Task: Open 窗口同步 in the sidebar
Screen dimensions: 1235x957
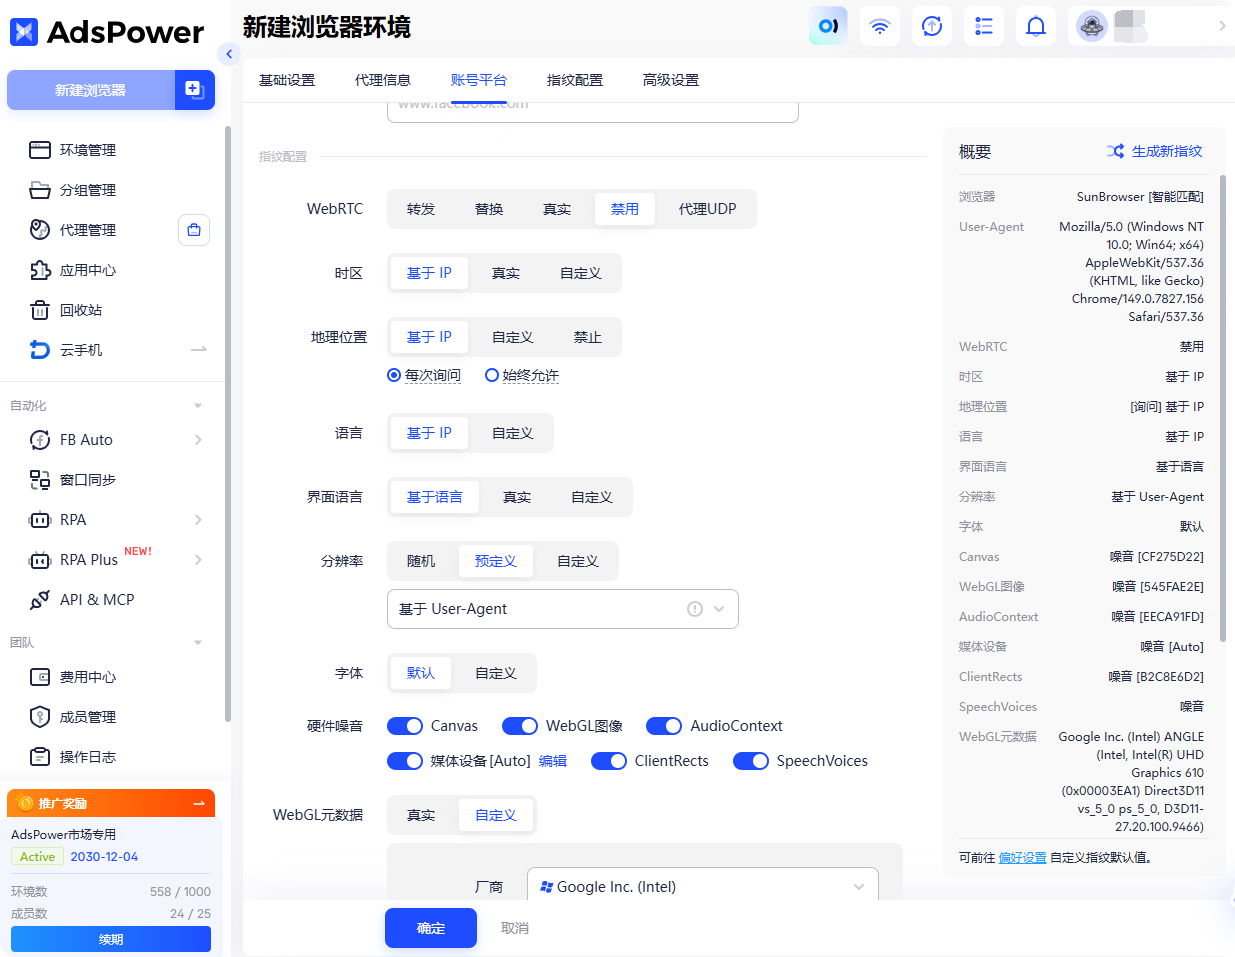Action: [x=88, y=480]
